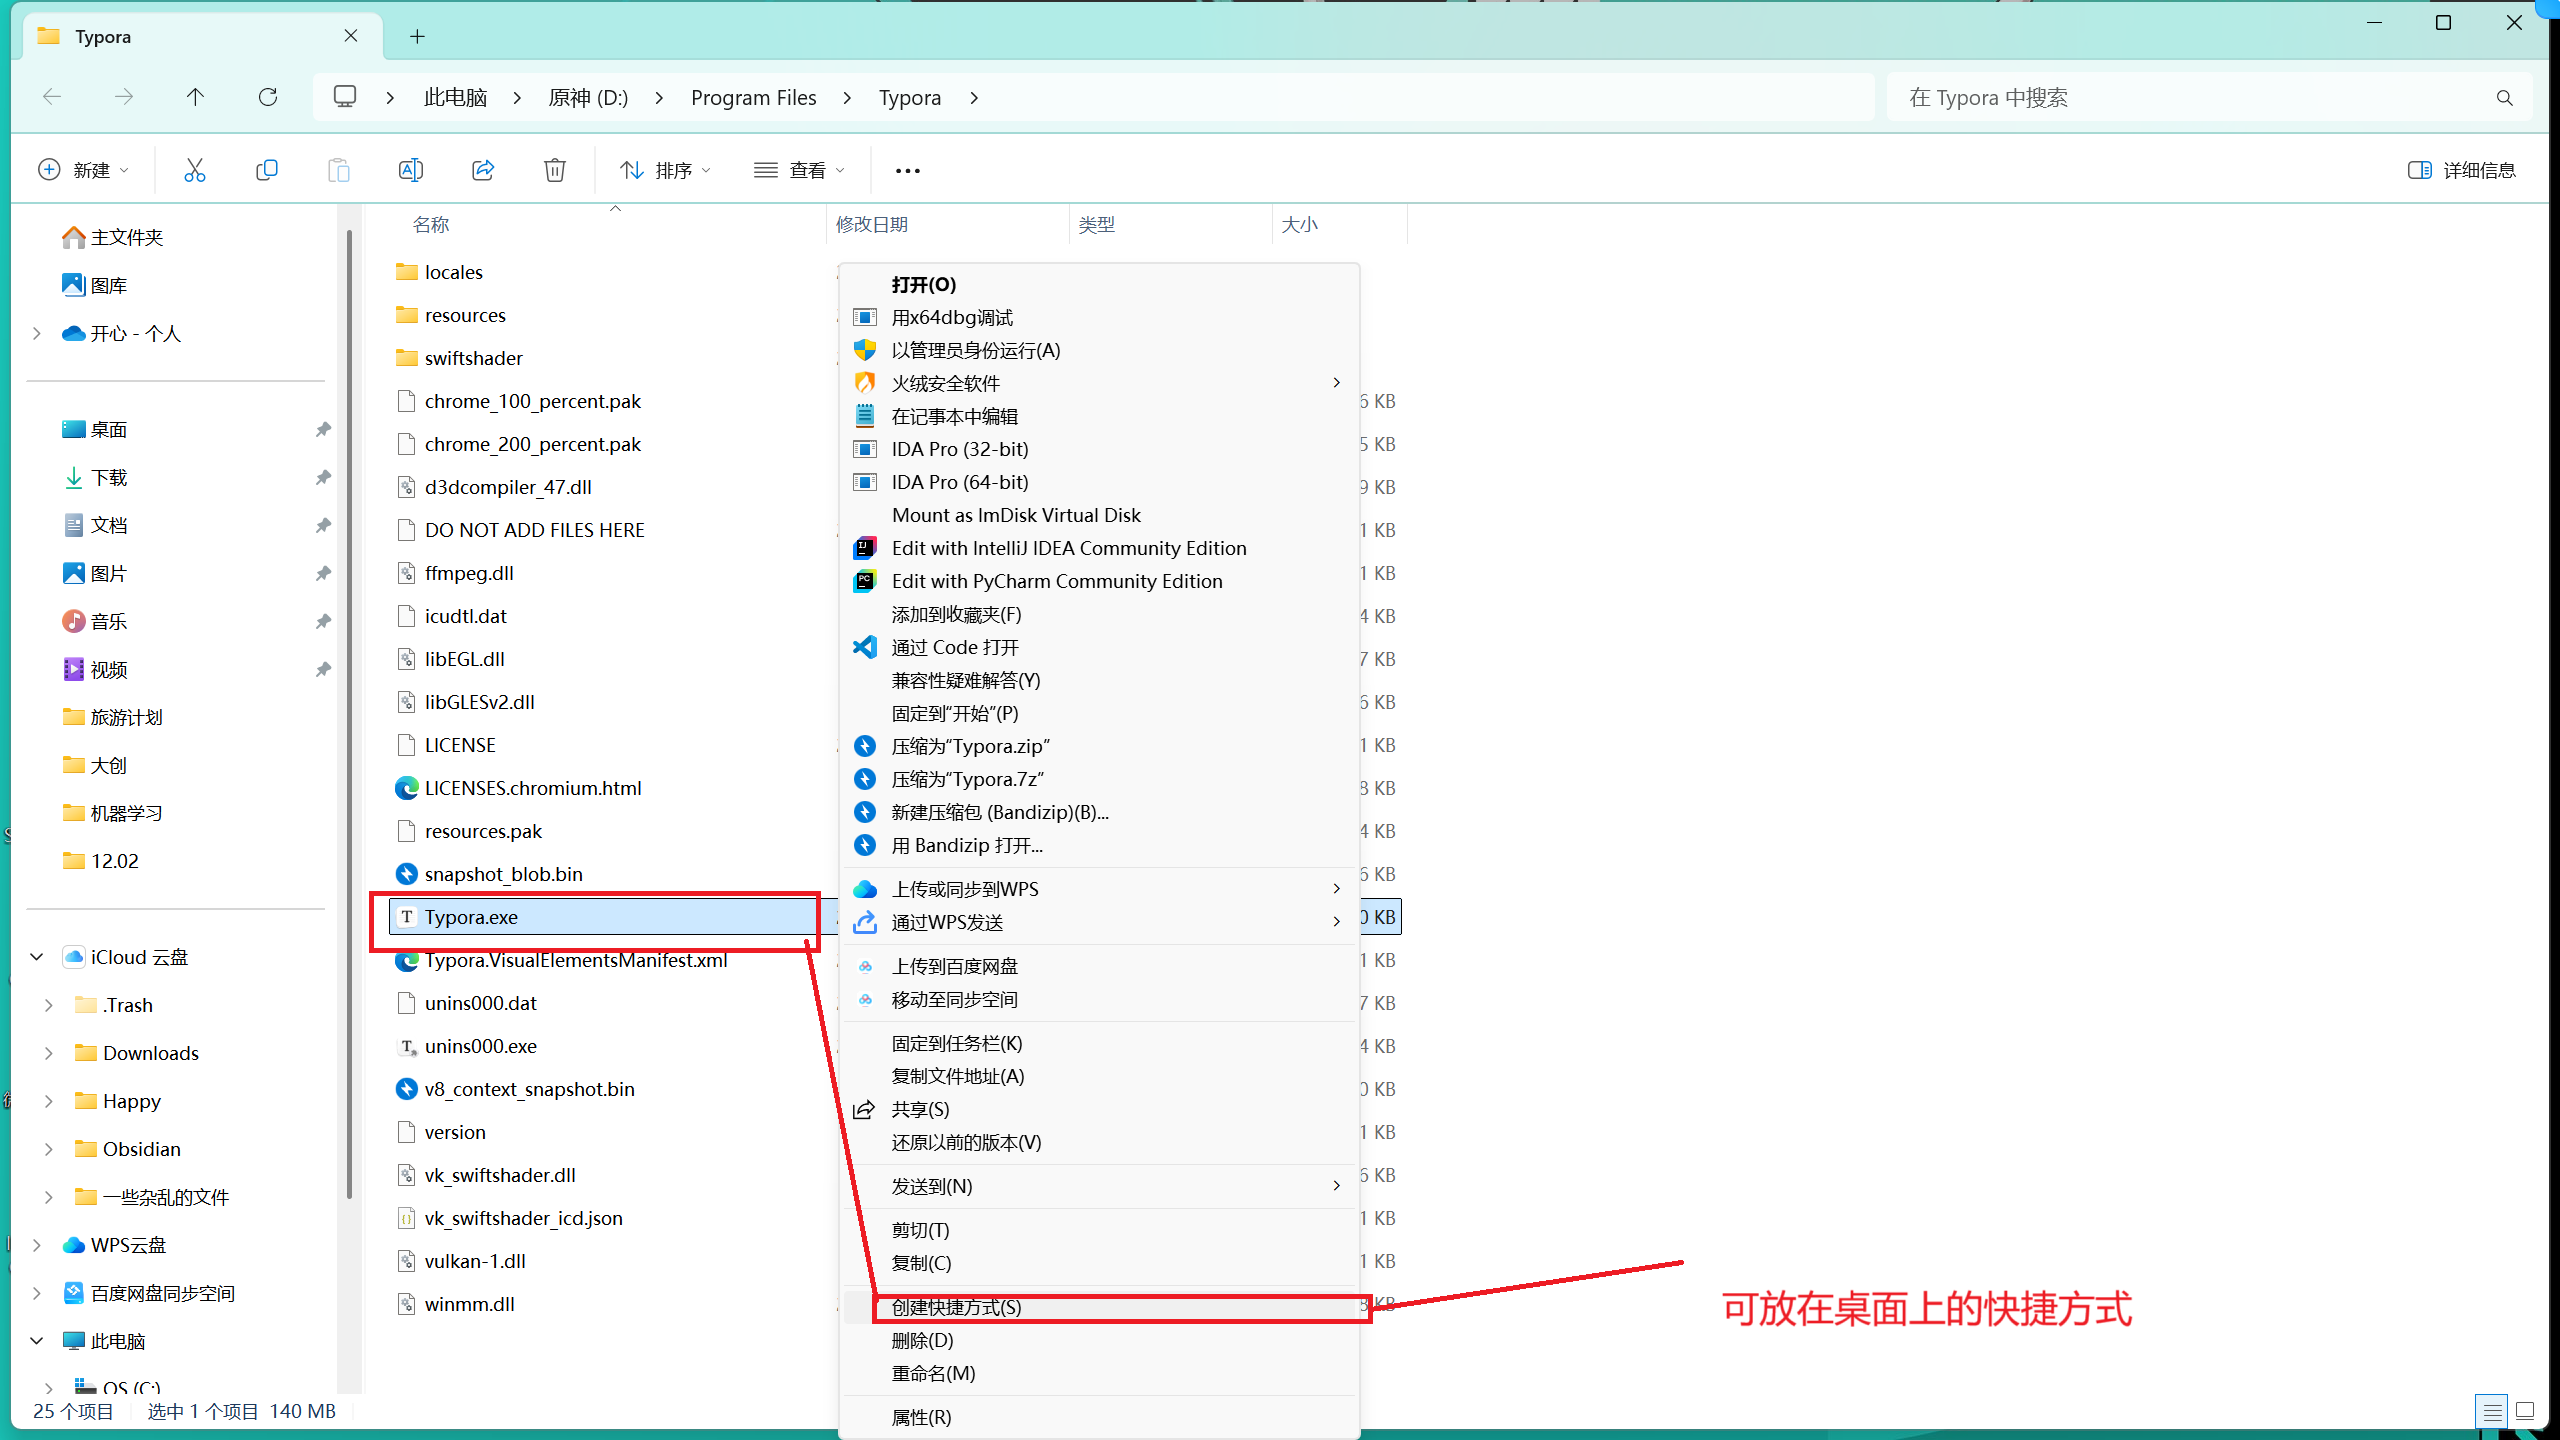
Task: Go up one folder with the up arrow
Action: pos(195,97)
